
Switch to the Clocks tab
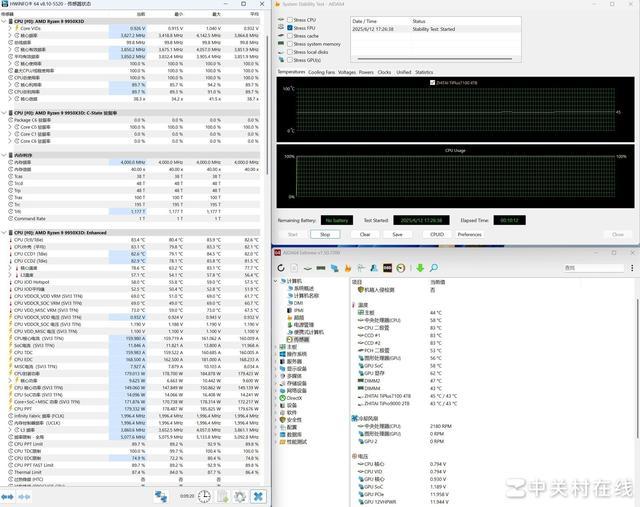click(384, 72)
